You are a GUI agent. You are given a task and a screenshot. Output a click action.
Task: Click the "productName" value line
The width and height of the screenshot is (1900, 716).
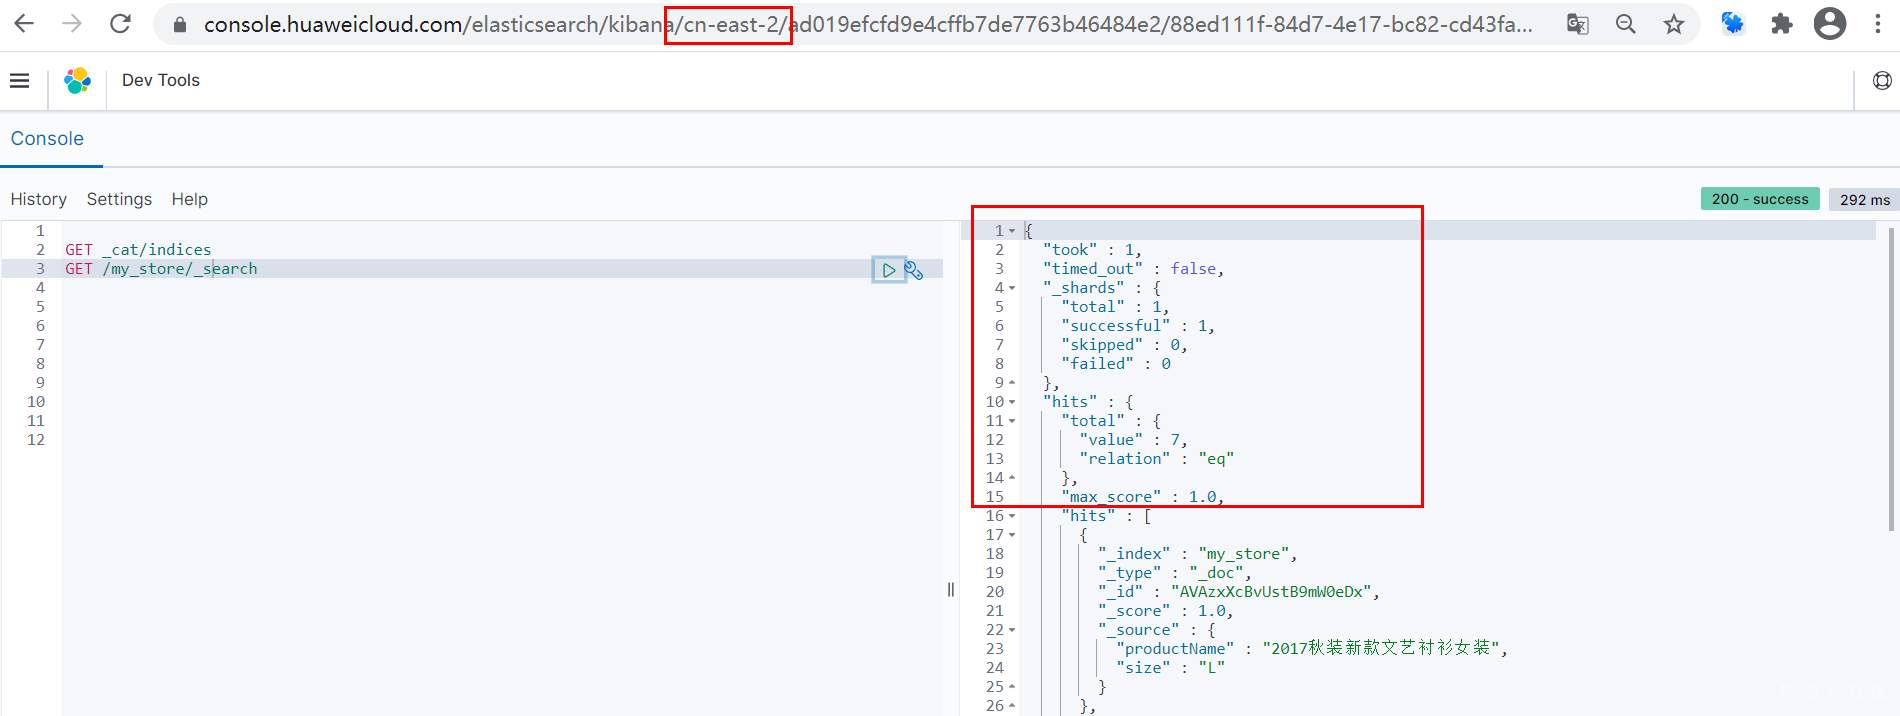coord(1312,649)
